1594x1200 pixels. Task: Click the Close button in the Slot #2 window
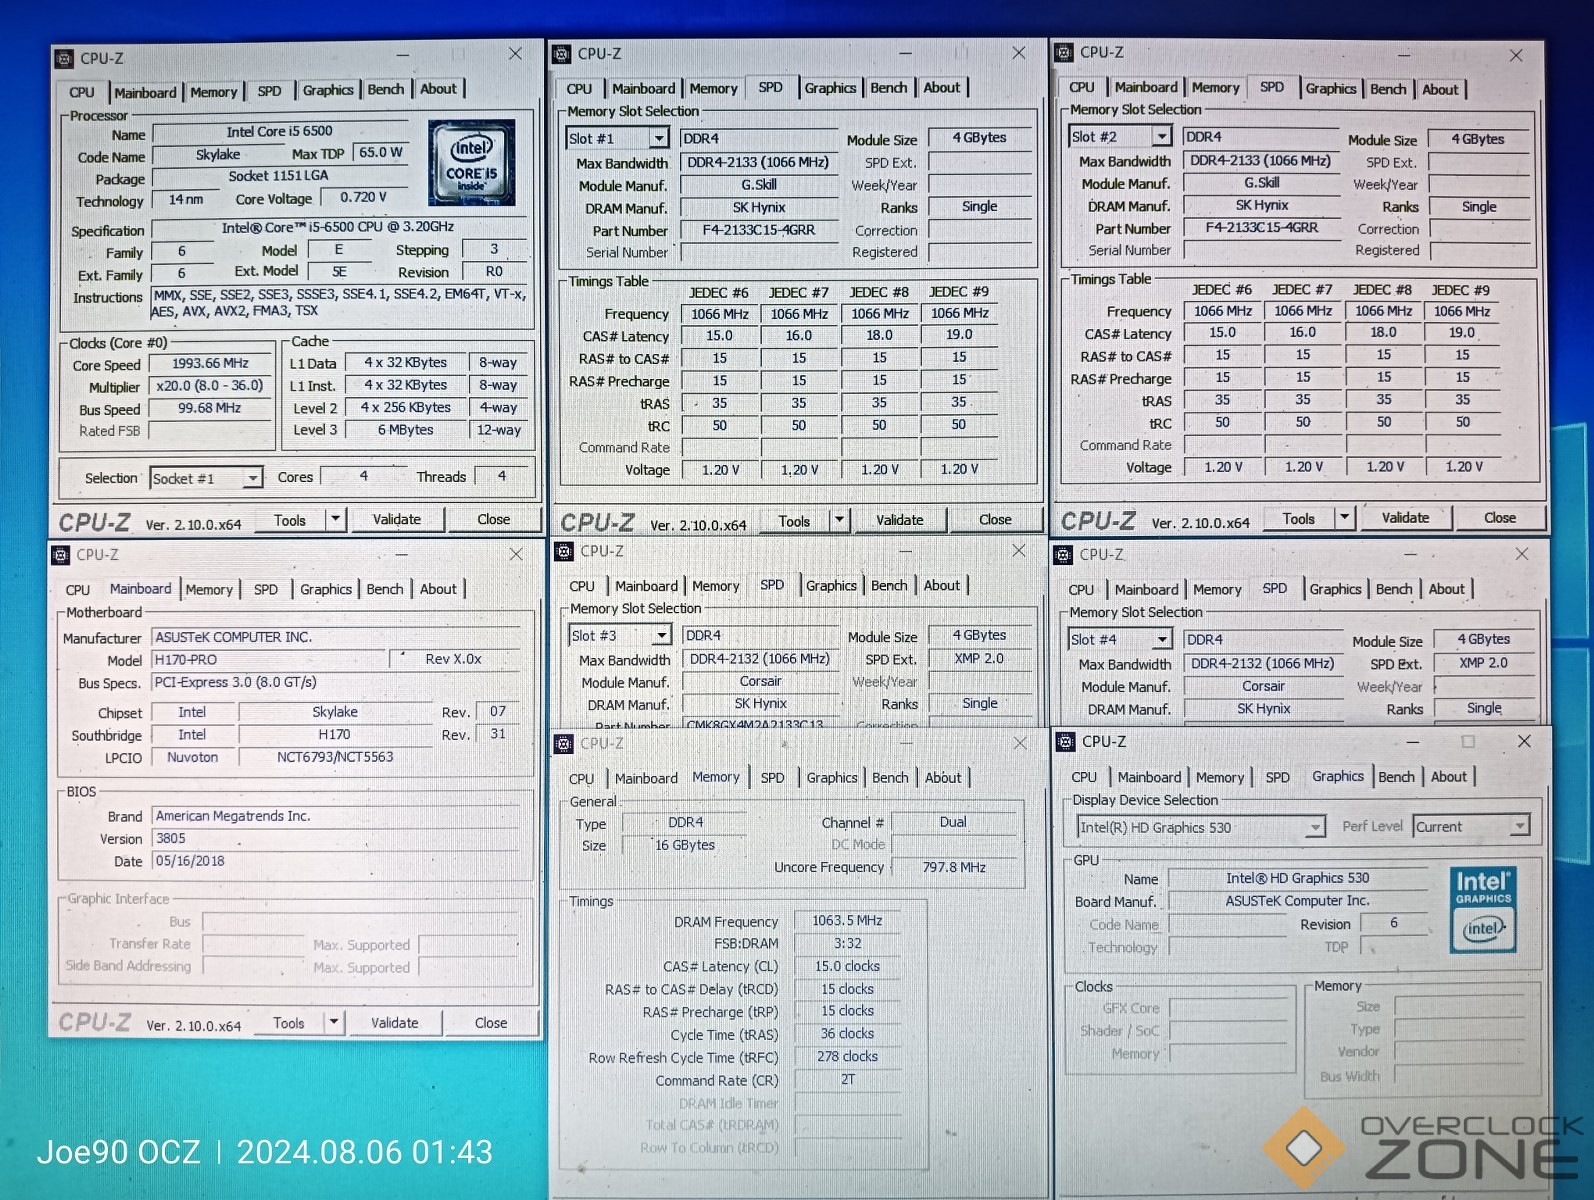coord(1499,517)
